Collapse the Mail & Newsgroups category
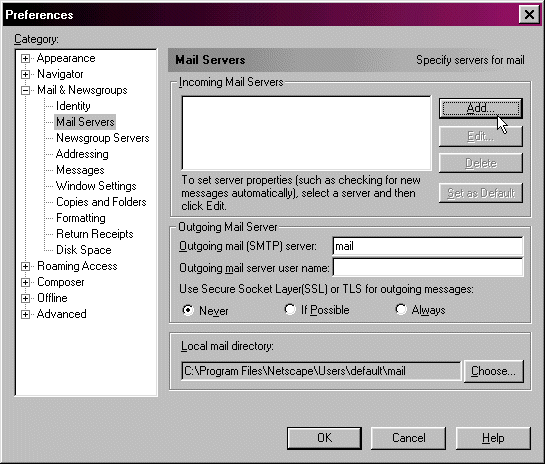The width and height of the screenshot is (545, 464). coord(25,90)
